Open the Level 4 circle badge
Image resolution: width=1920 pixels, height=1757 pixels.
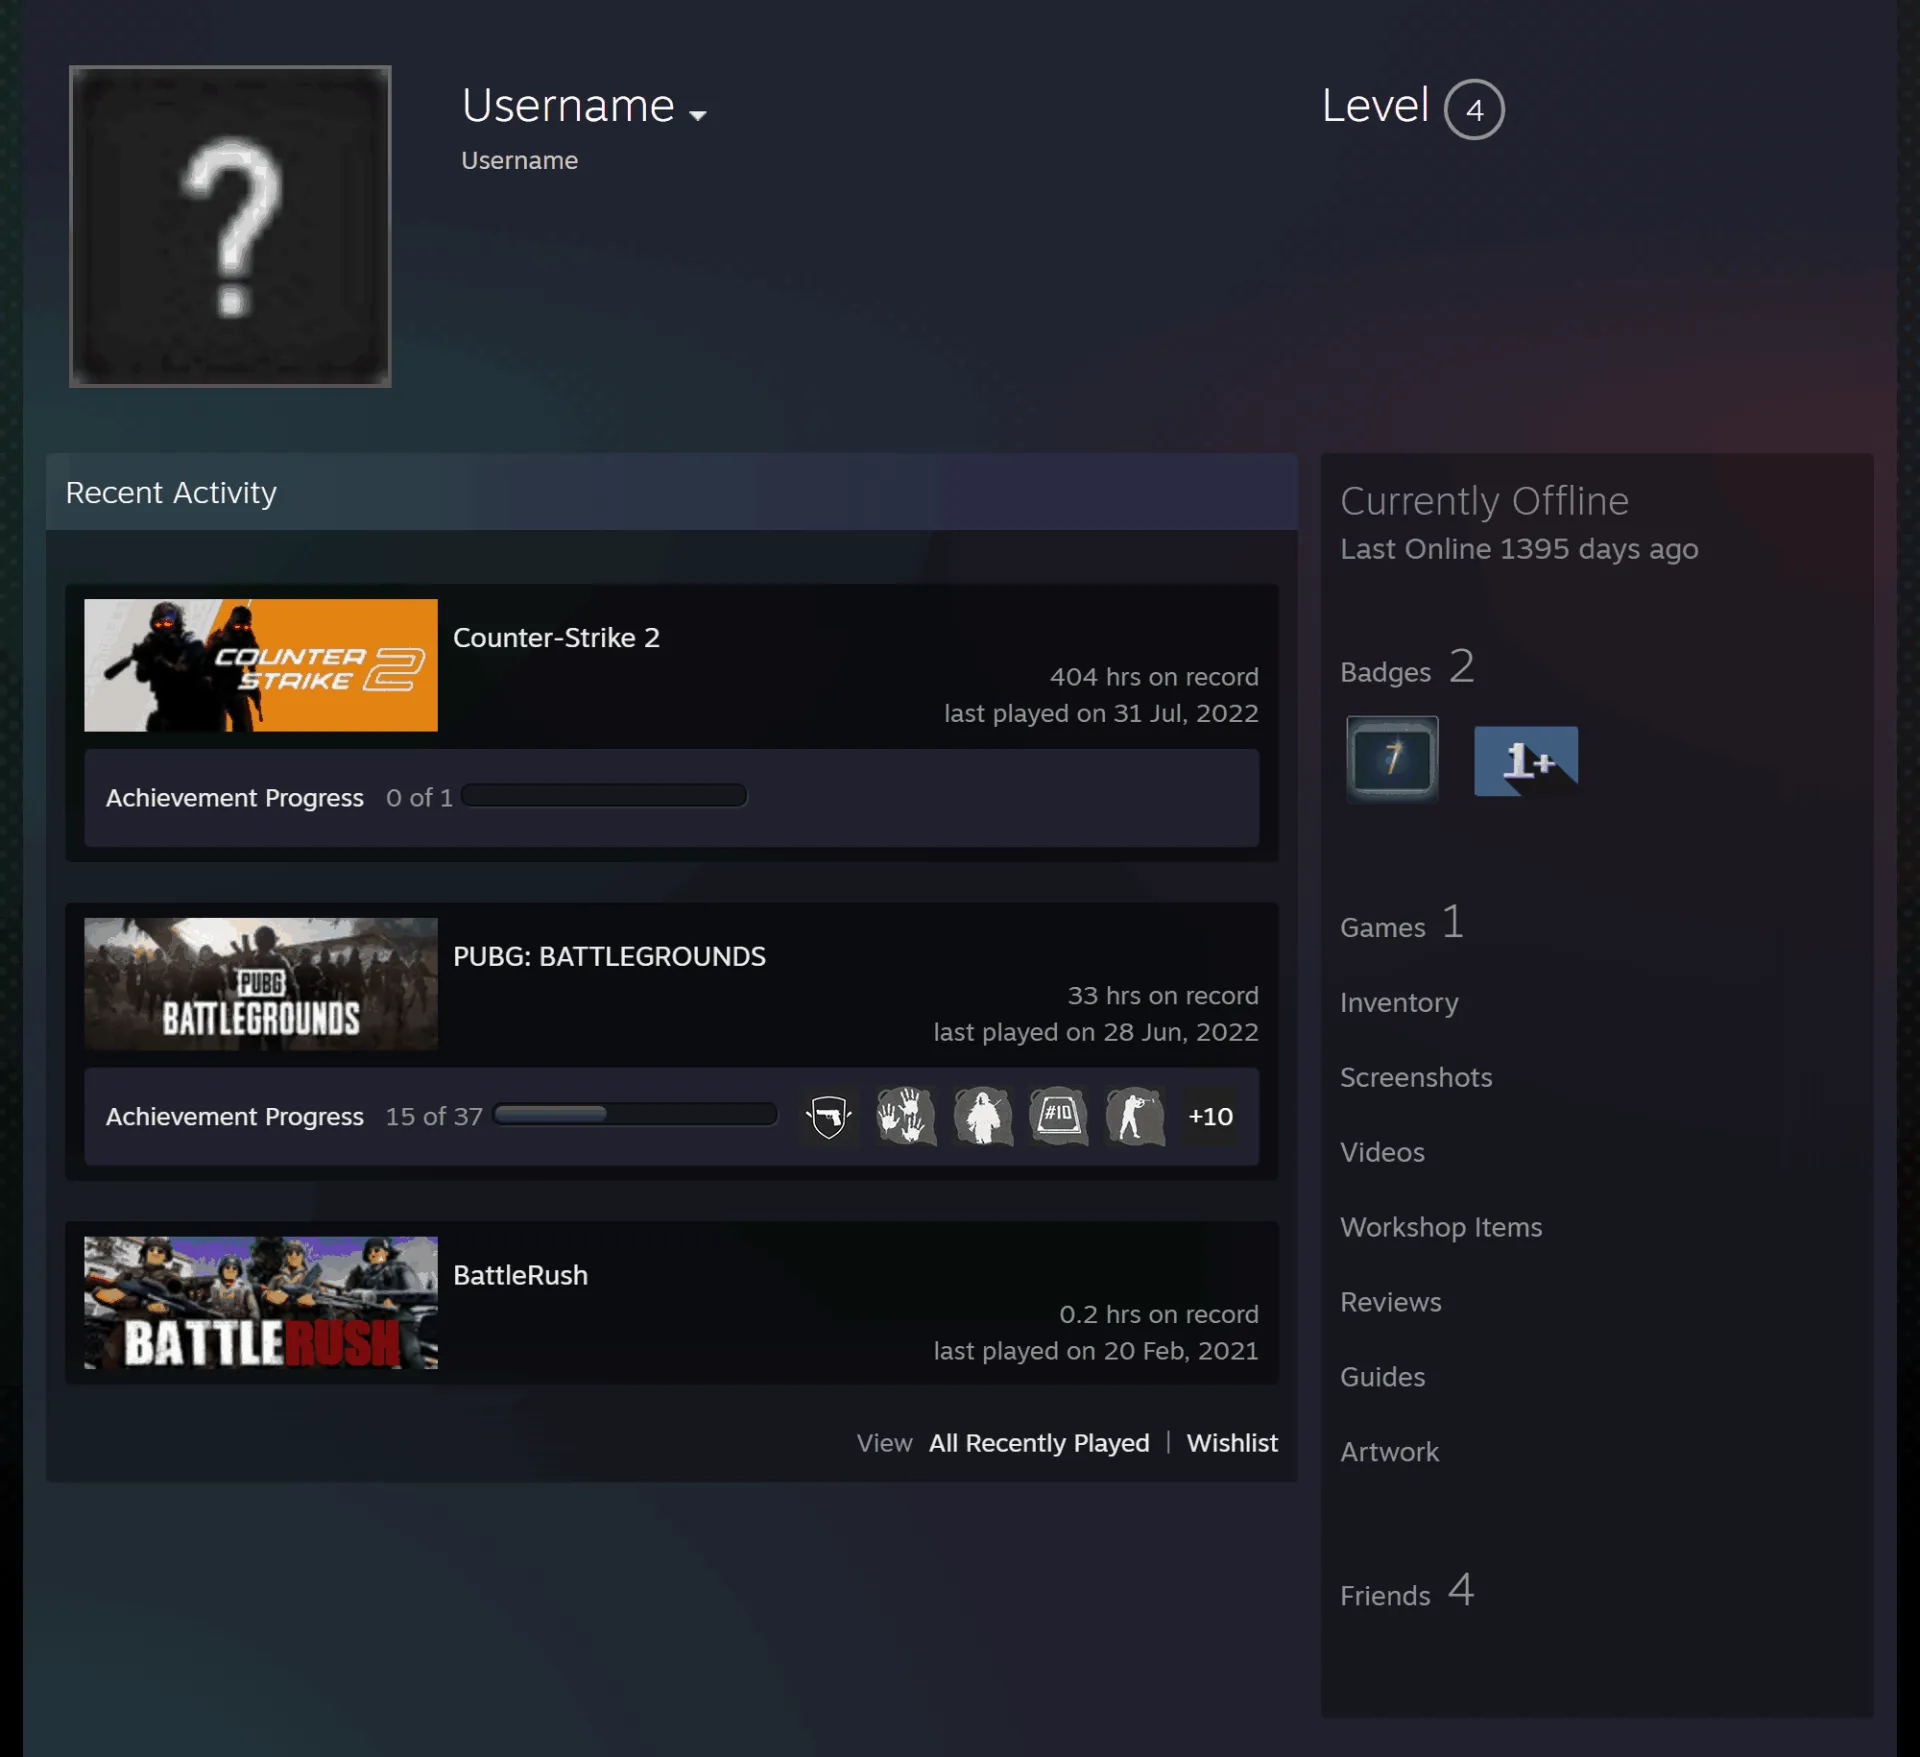(1474, 109)
